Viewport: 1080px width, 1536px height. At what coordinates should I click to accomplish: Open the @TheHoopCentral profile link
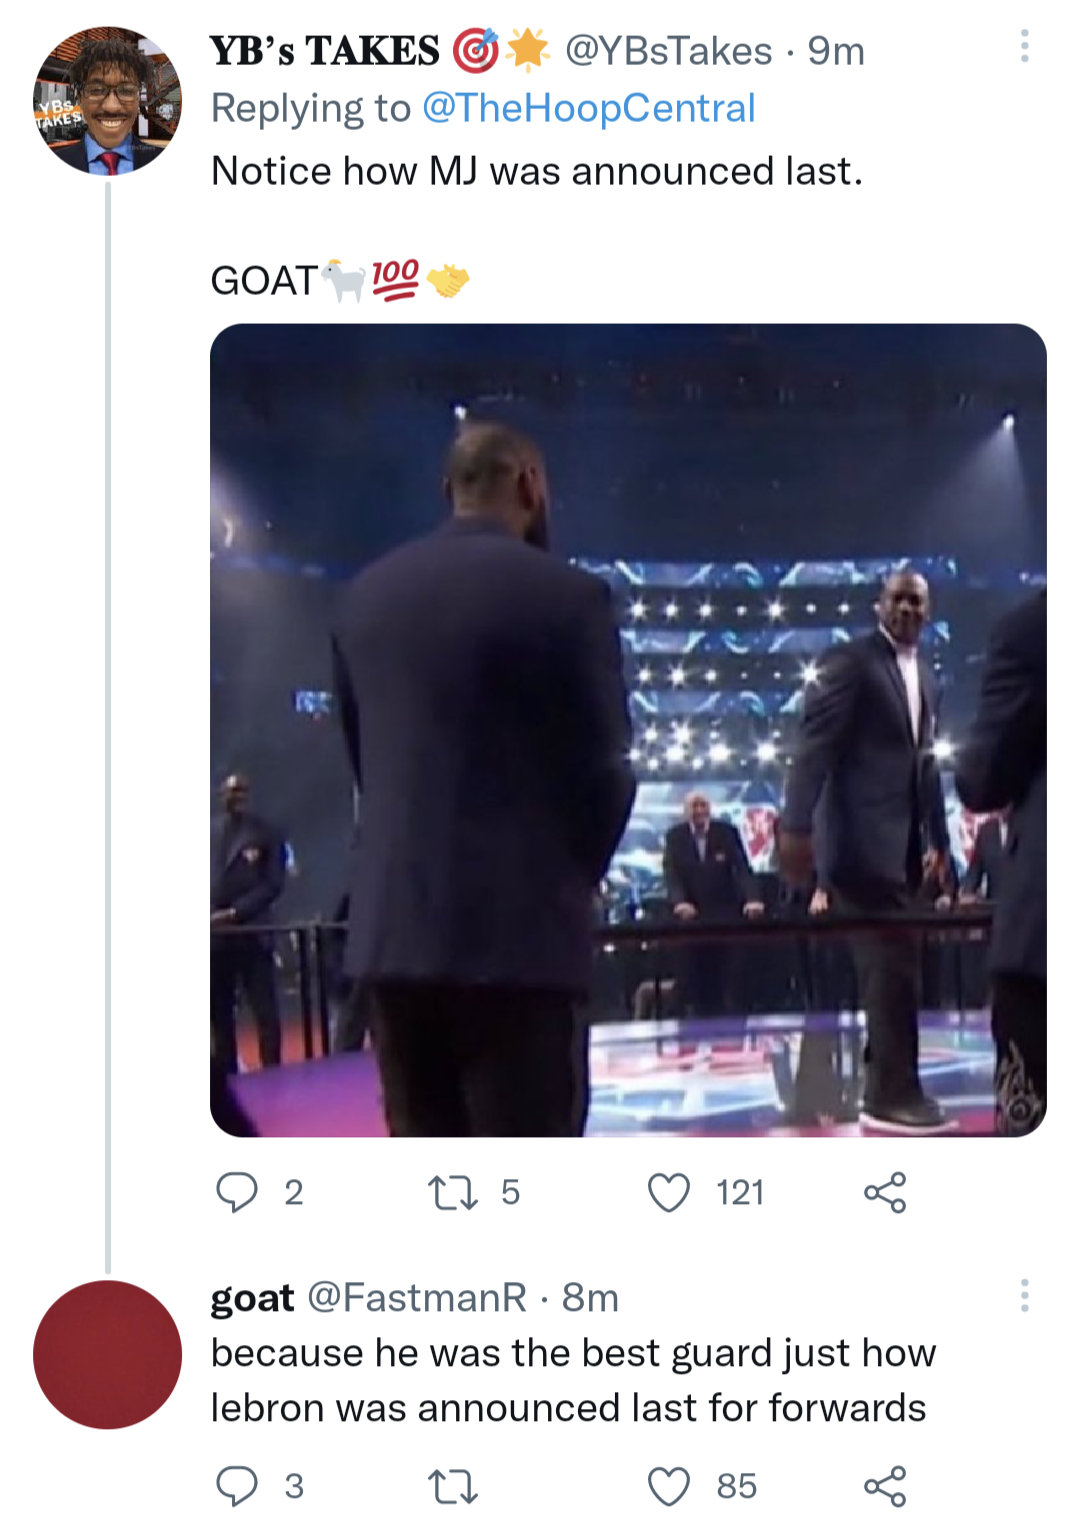(589, 108)
